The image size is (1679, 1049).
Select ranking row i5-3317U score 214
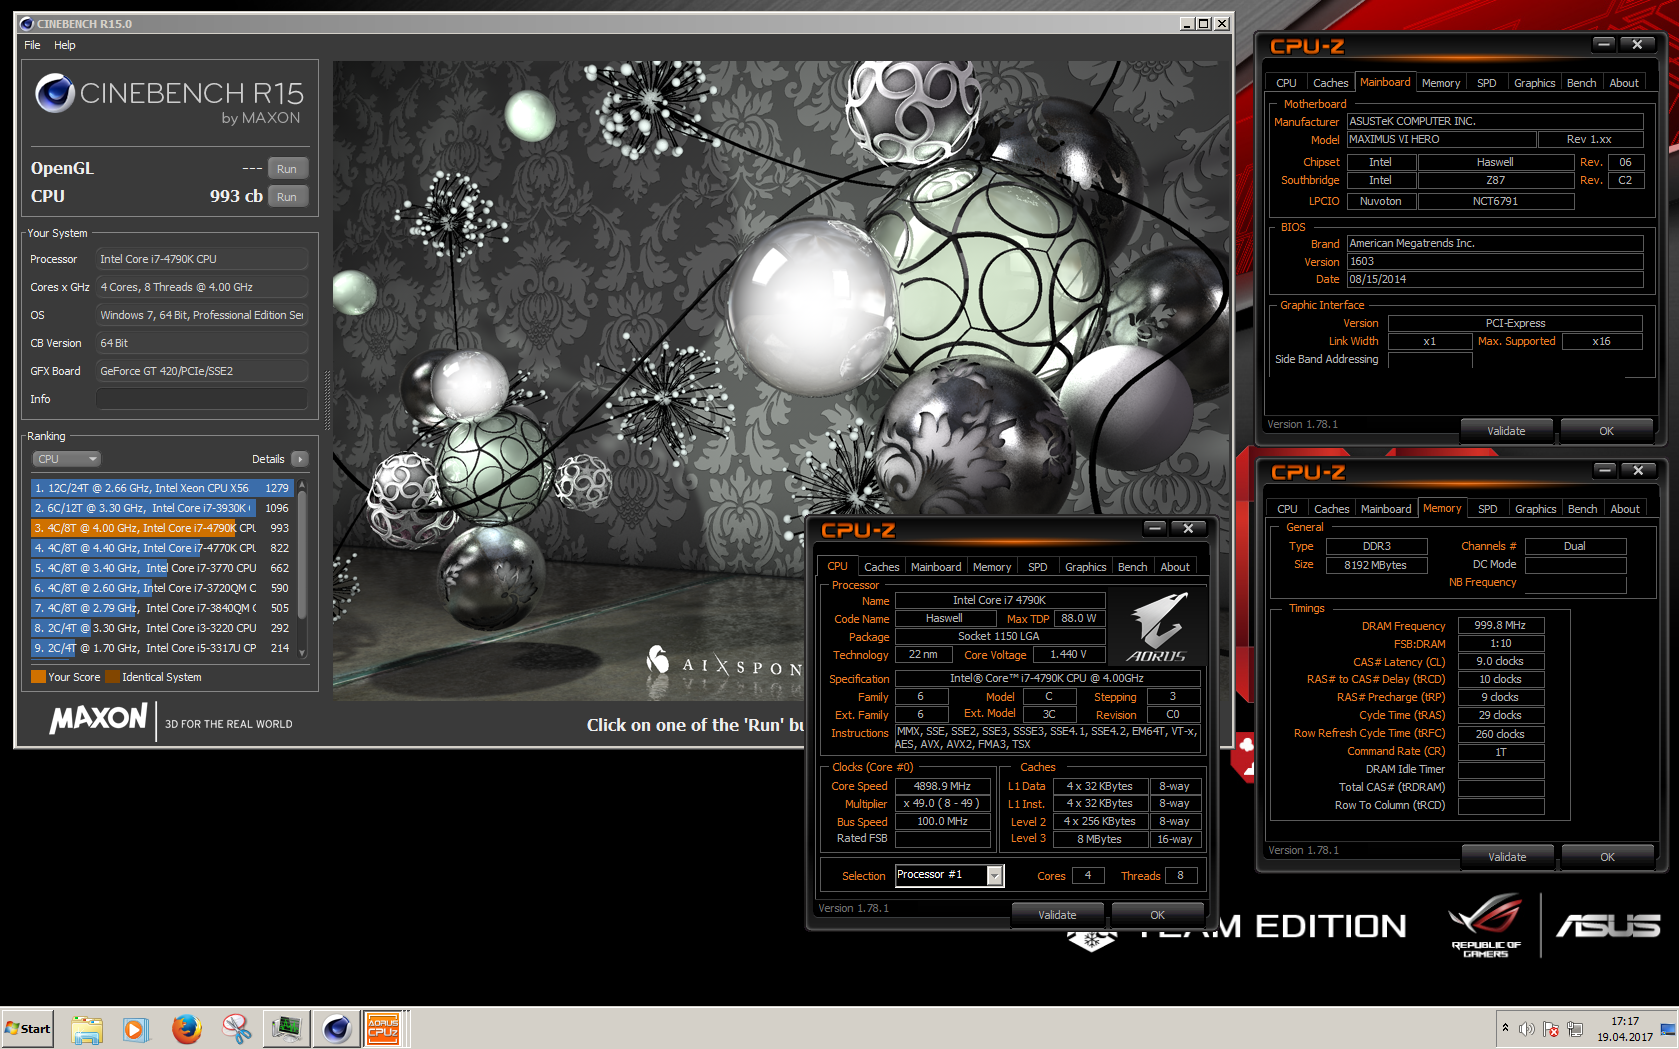162,648
